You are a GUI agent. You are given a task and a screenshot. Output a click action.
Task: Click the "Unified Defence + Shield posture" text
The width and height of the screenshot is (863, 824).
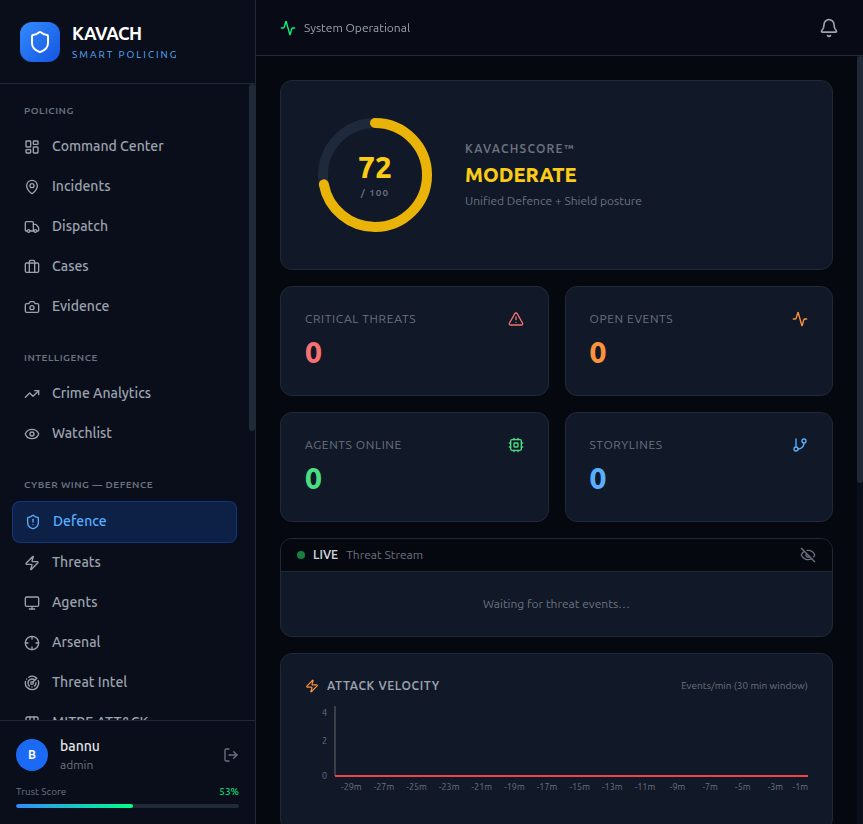(553, 201)
